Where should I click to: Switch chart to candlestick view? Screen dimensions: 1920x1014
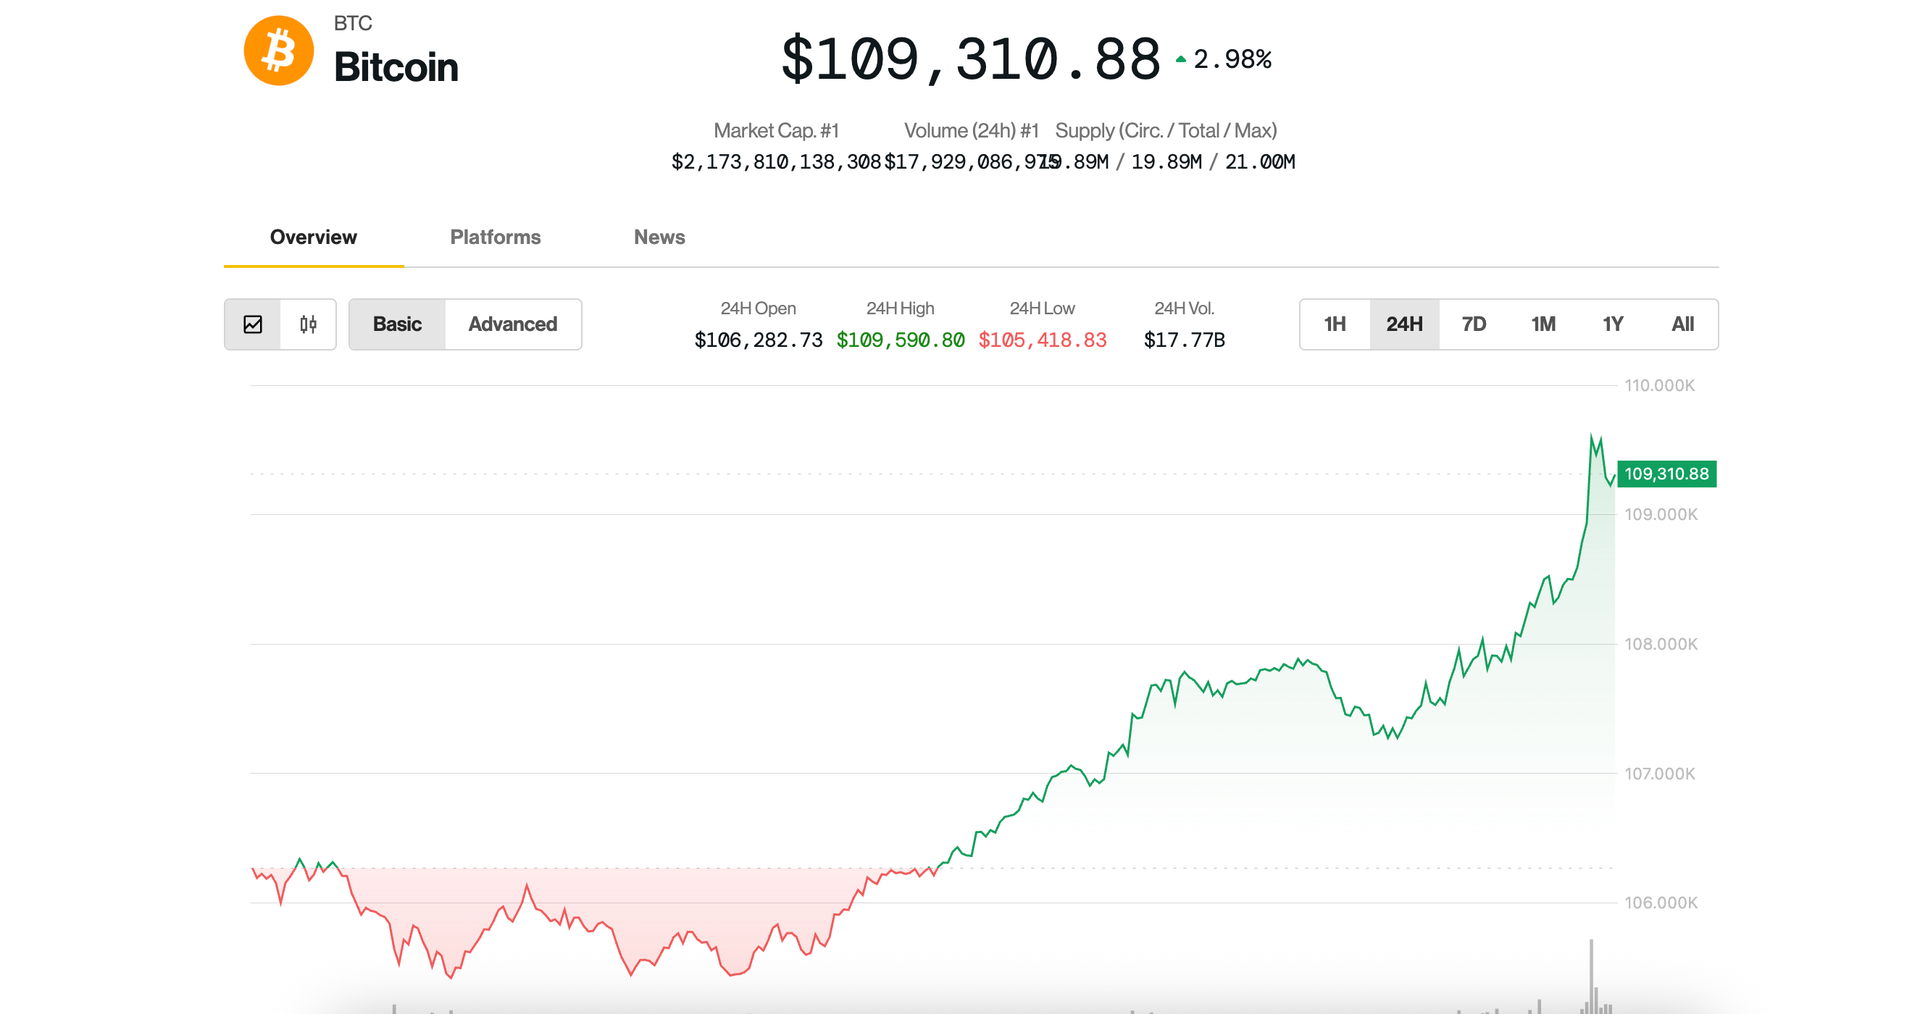pos(307,324)
